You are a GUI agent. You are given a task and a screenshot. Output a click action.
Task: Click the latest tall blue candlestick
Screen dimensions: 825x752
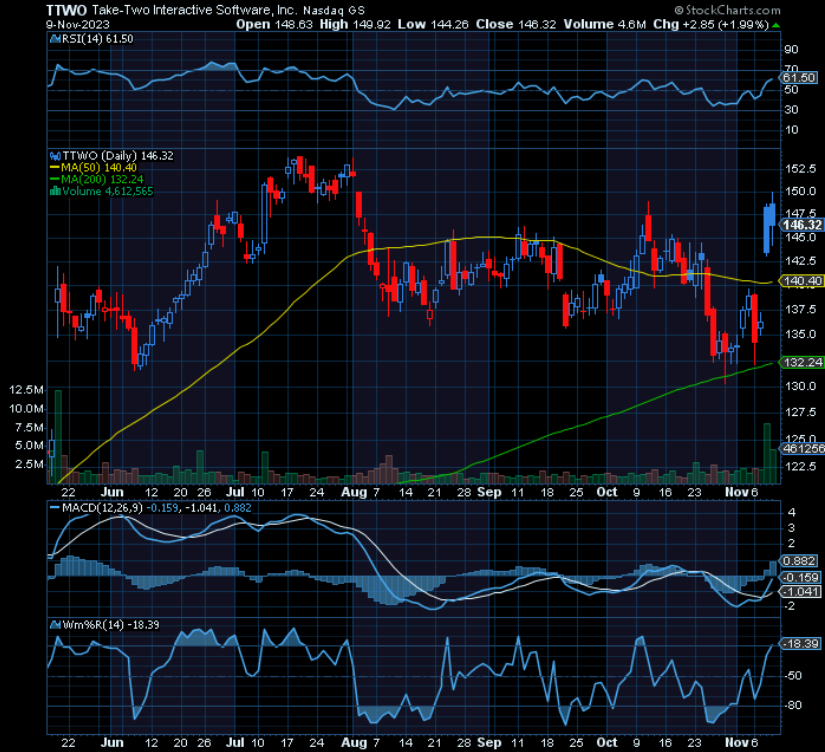768,228
